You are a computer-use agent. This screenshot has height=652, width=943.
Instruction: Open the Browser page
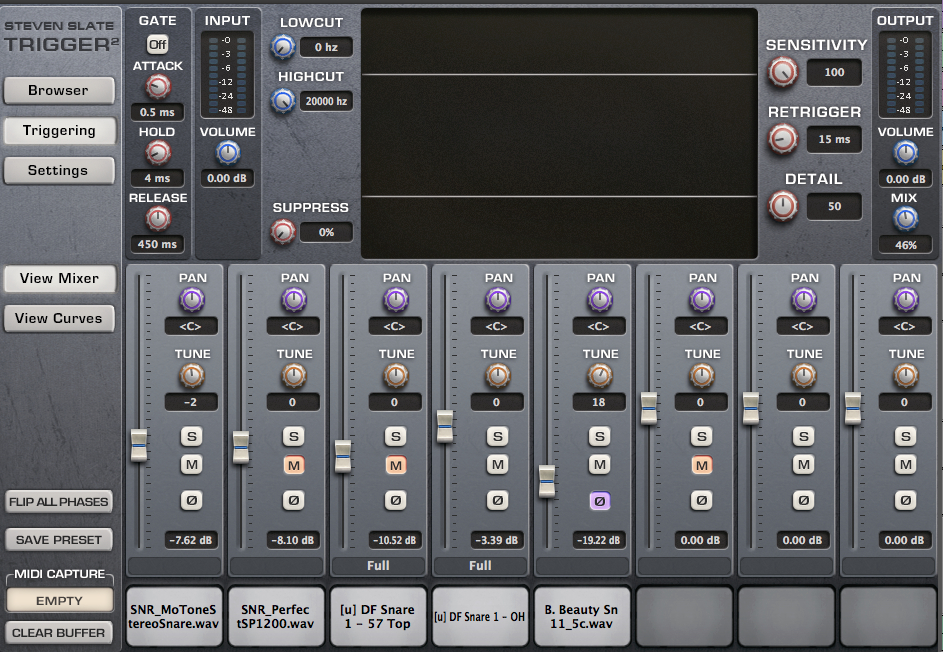coord(58,91)
